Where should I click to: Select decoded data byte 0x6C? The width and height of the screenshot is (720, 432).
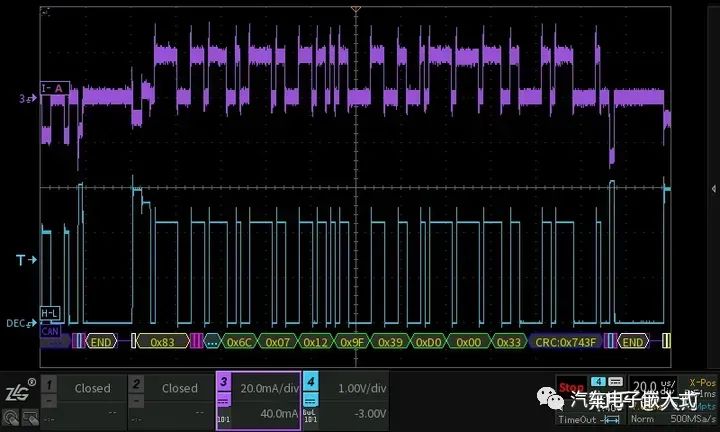tap(239, 342)
